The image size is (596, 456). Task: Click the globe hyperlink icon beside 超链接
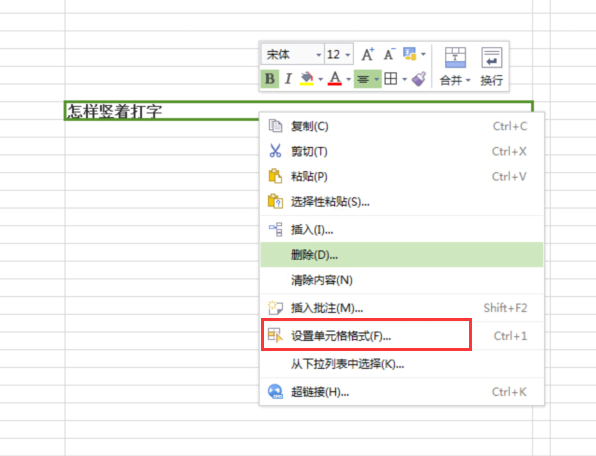click(x=275, y=391)
